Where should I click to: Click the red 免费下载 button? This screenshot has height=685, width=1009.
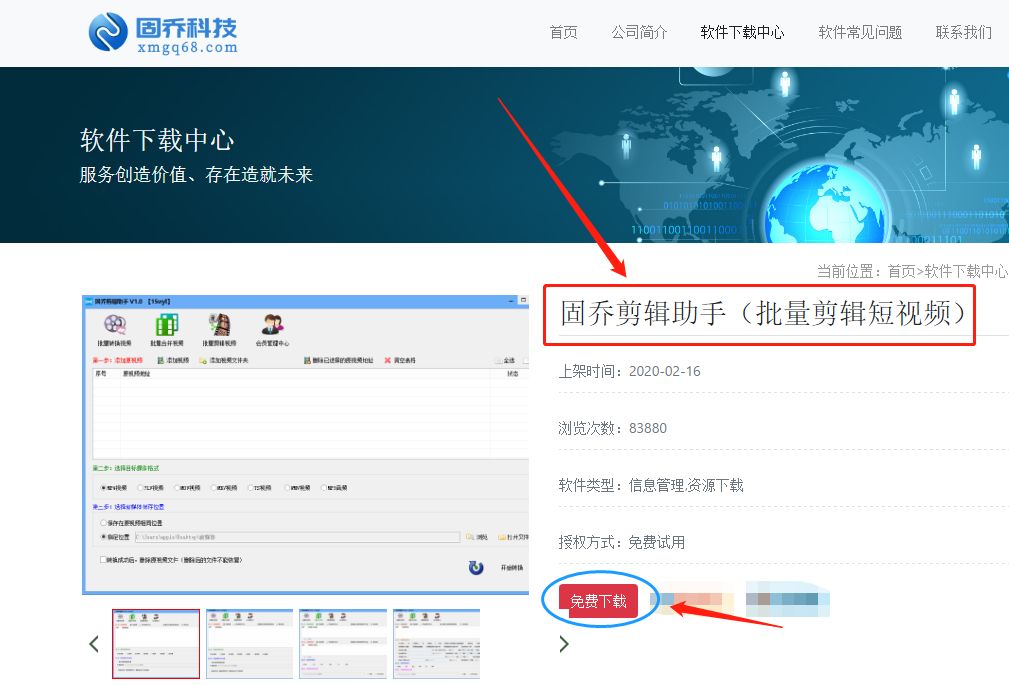pos(598,601)
